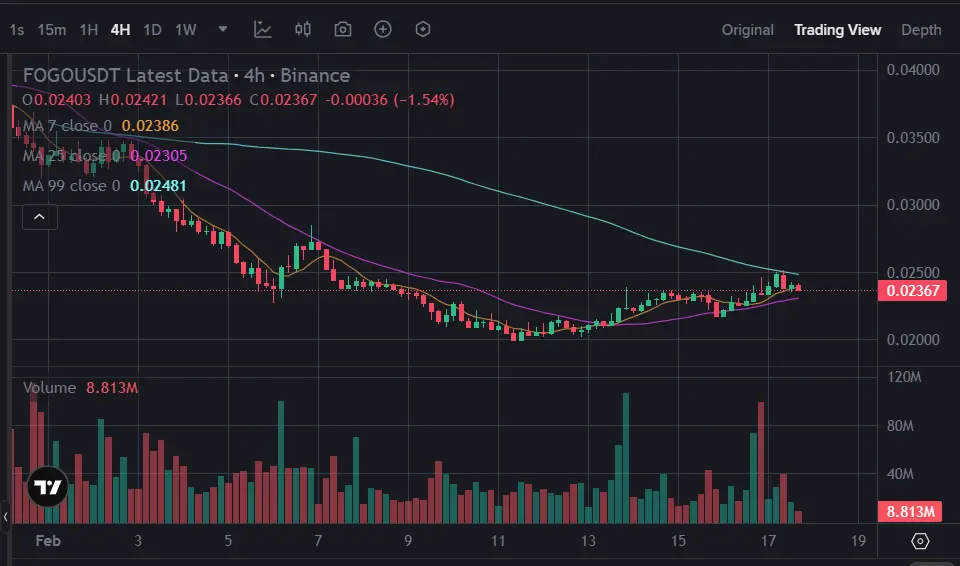The image size is (960, 566).
Task: Switch to Original chart view
Action: (748, 29)
